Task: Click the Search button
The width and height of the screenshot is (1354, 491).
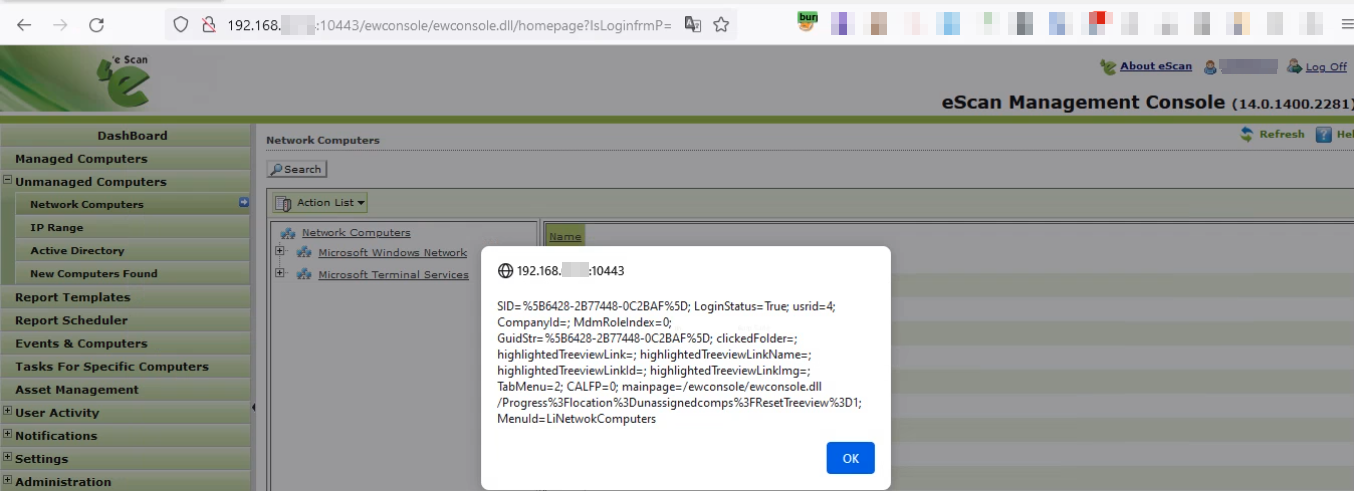Action: 296,170
